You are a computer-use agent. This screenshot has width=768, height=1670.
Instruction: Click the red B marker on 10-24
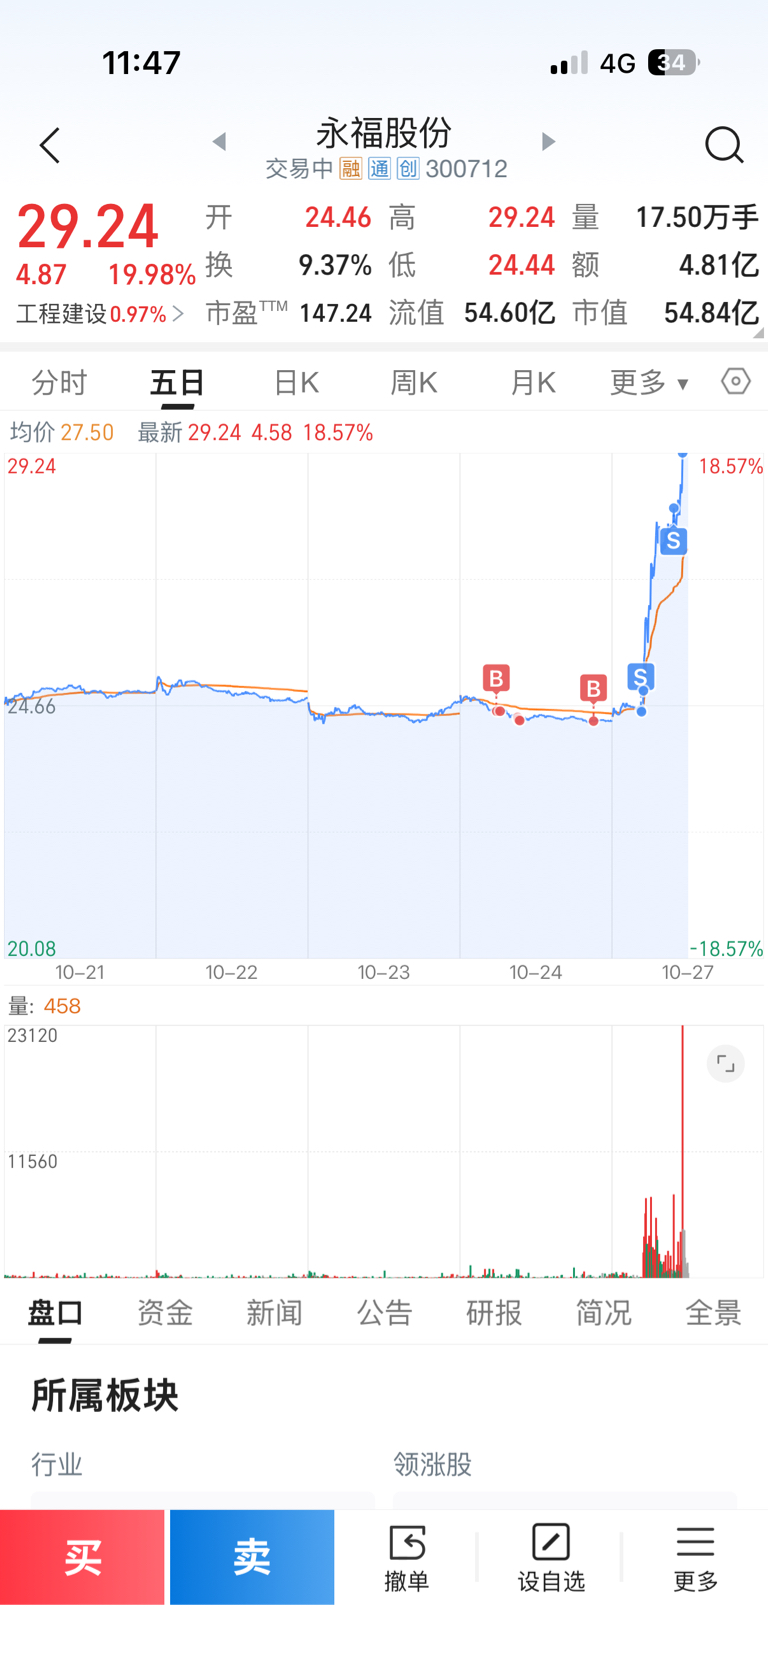496,679
